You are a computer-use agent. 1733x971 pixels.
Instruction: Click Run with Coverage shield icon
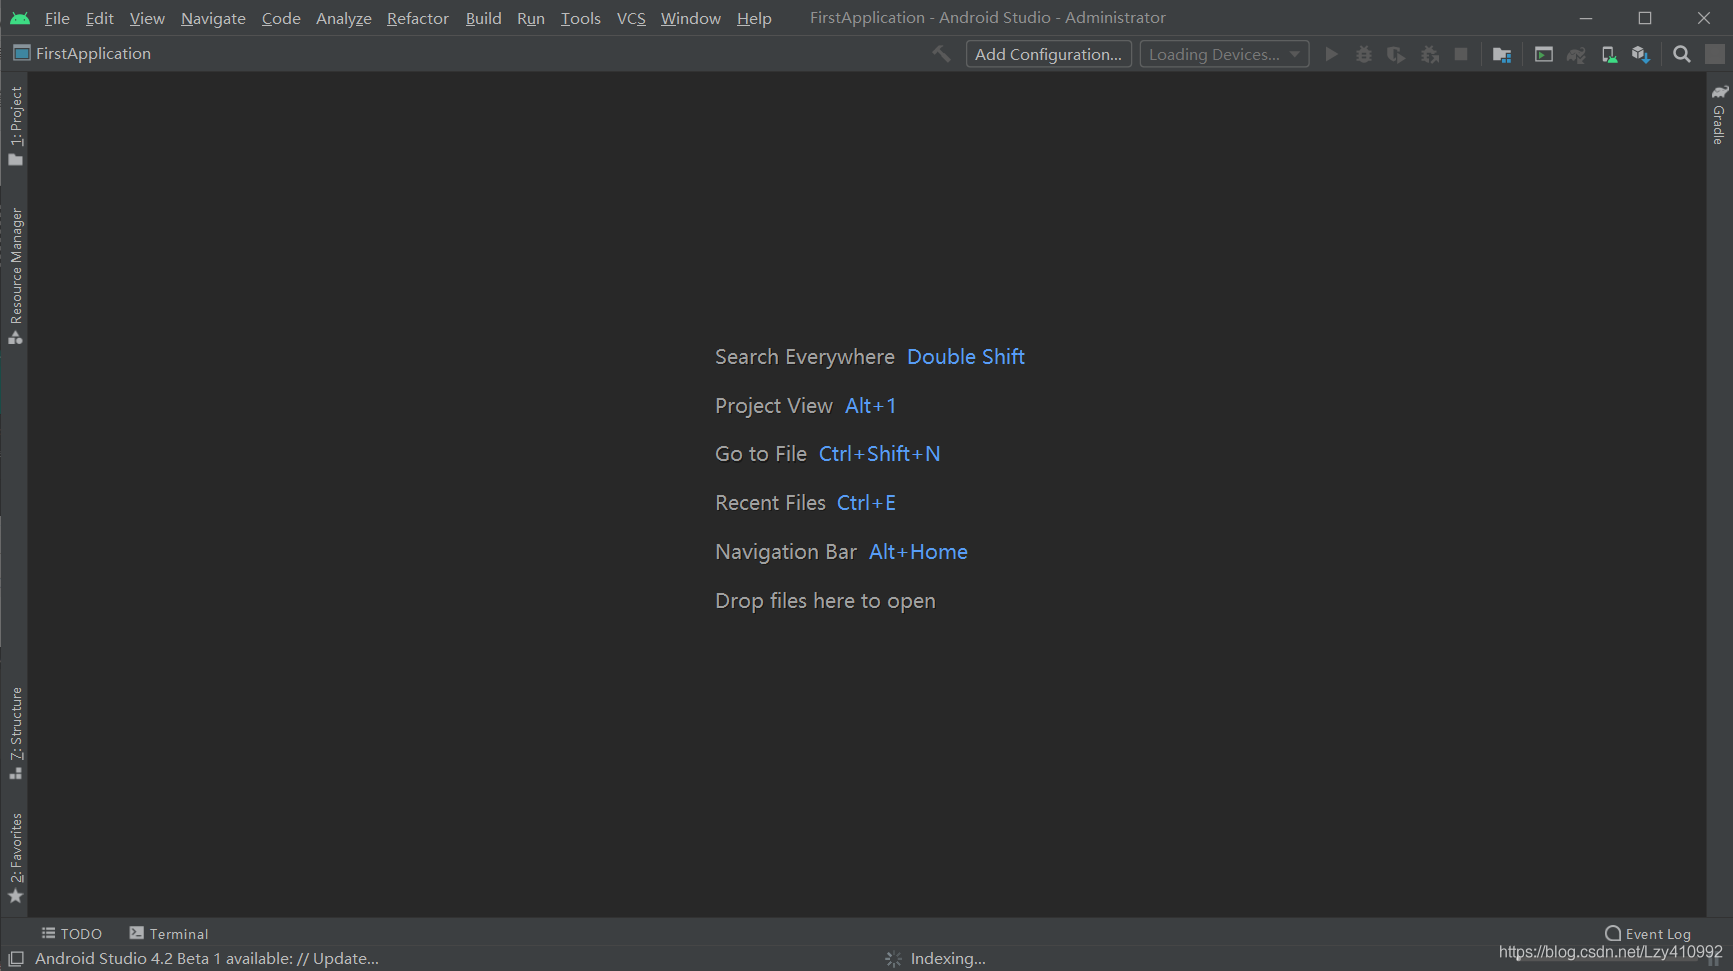point(1396,54)
